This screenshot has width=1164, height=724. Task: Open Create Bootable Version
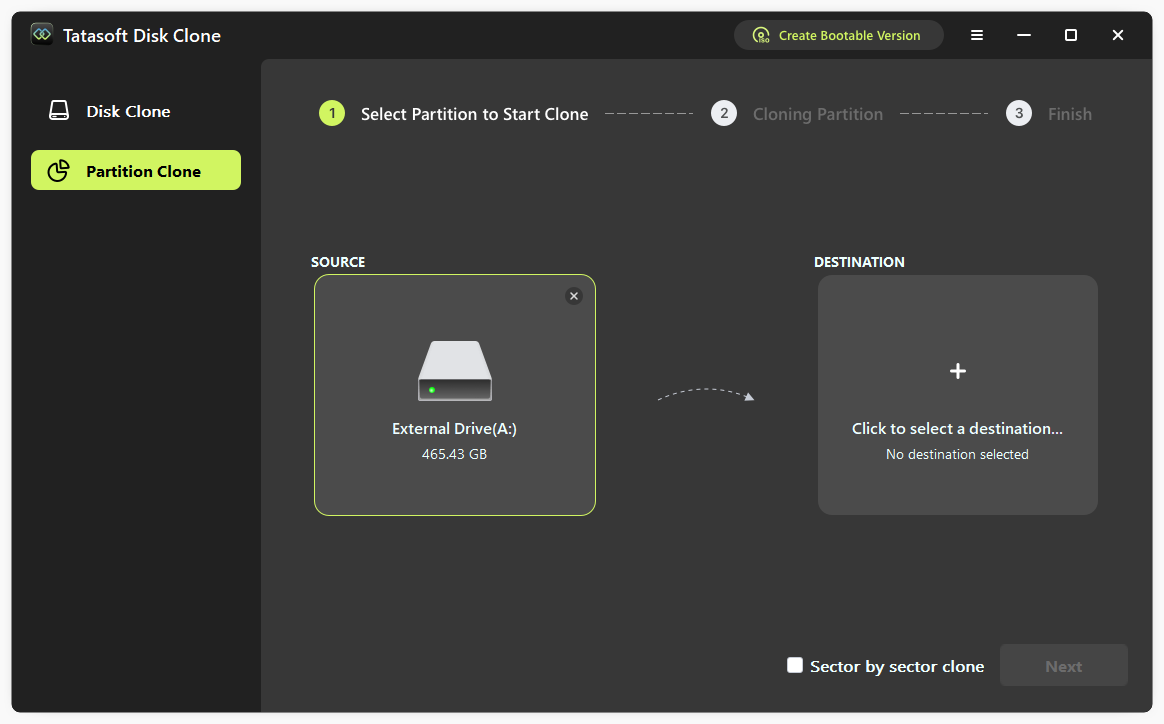838,34
